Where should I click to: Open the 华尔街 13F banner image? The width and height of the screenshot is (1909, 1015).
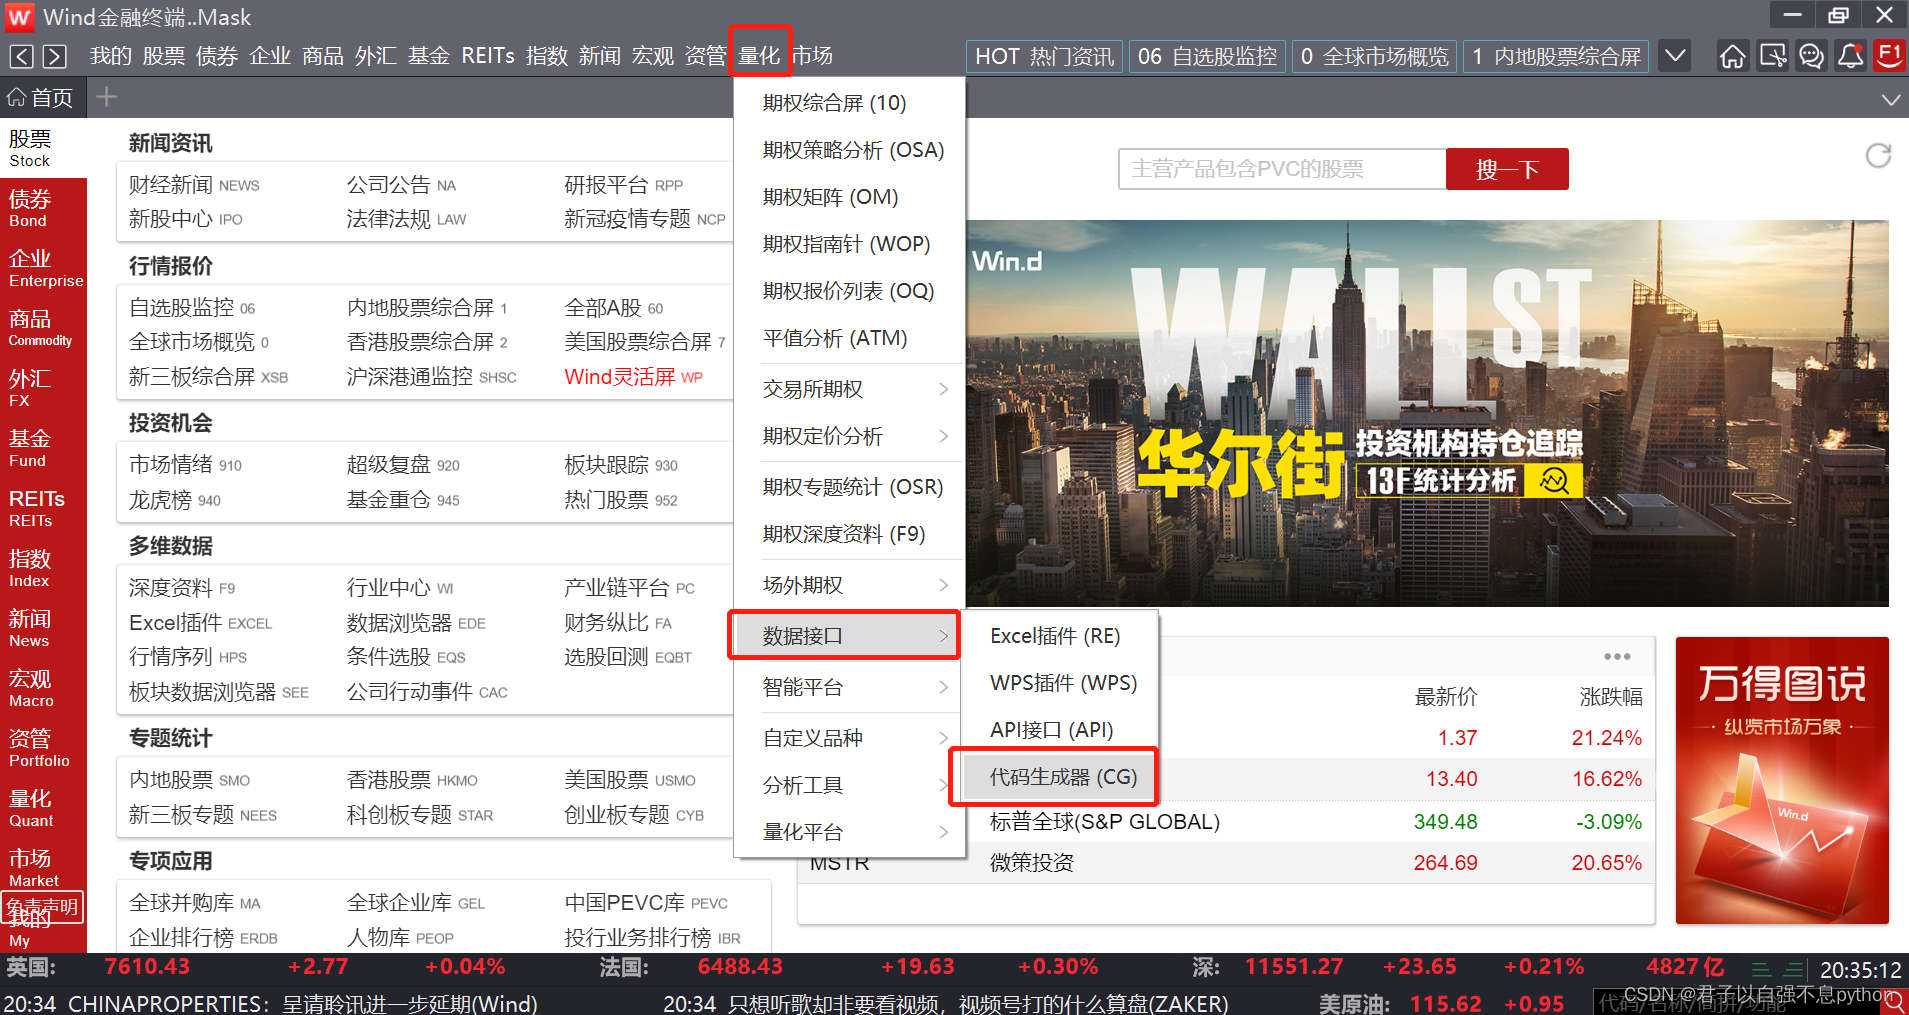pos(1427,413)
